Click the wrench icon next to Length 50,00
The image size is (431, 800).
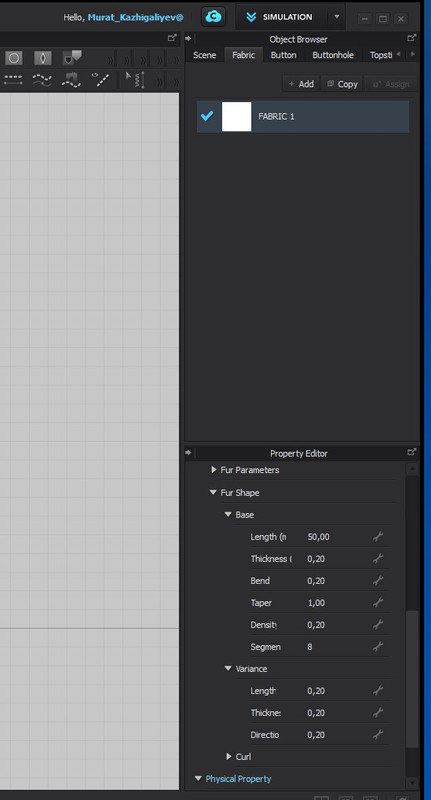tap(378, 536)
